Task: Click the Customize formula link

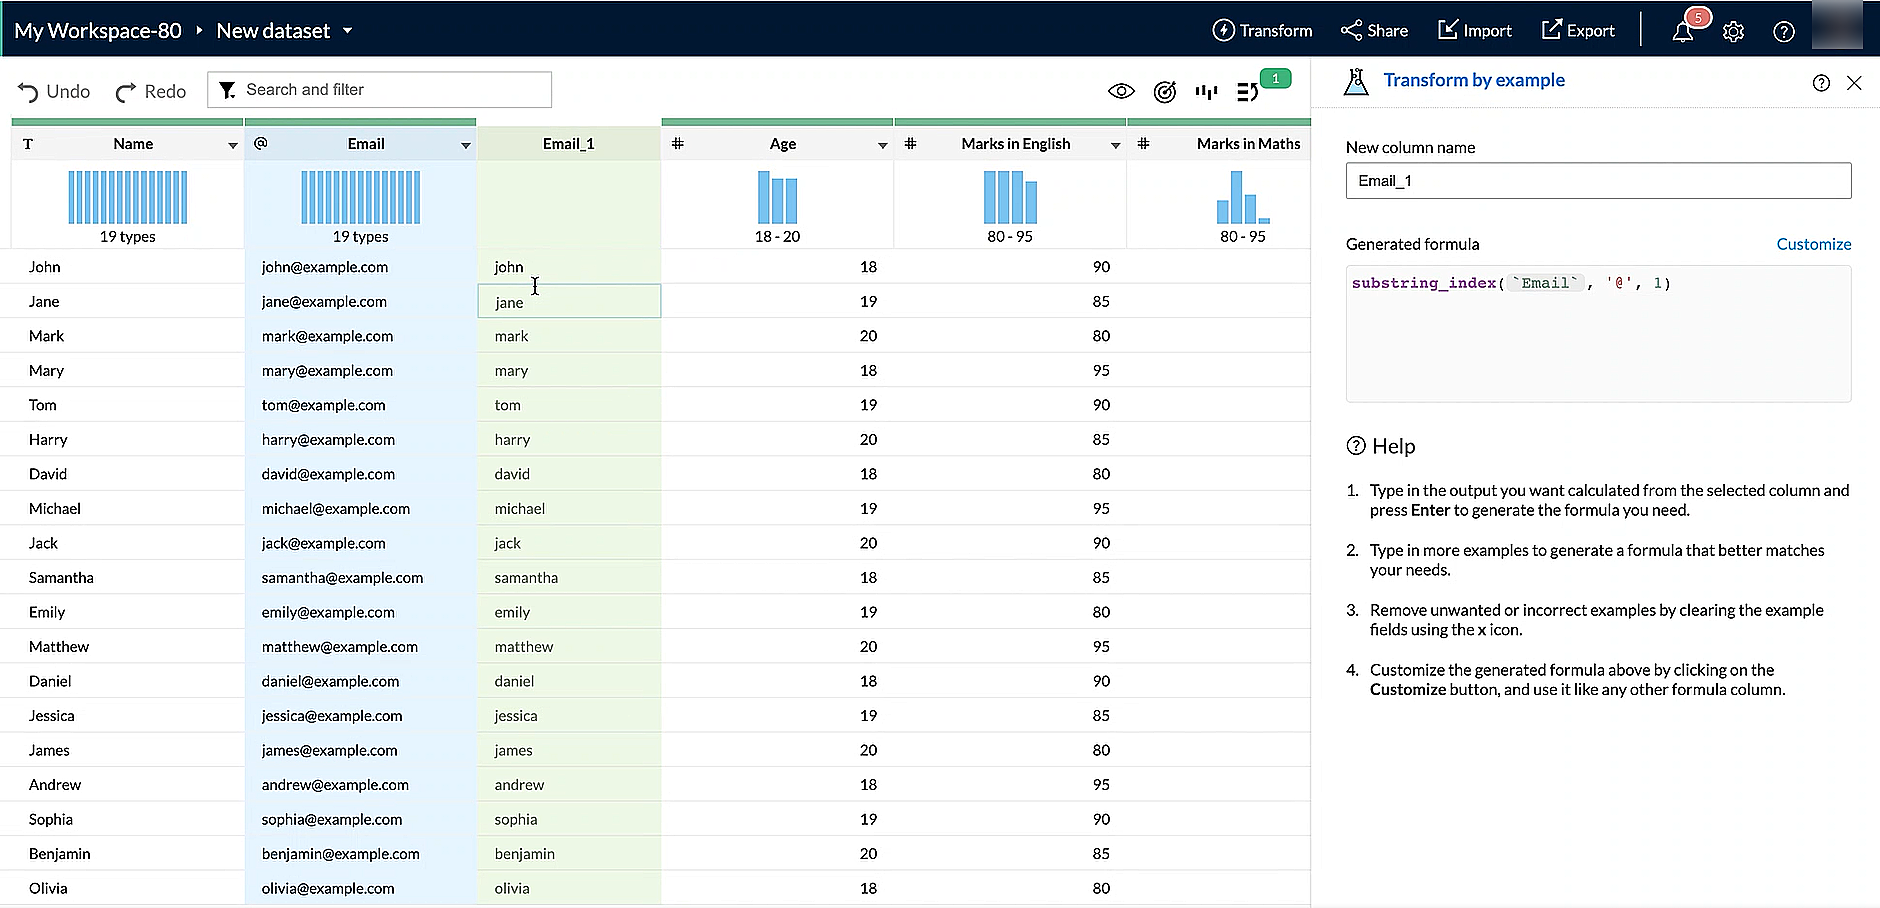Action: [x=1813, y=244]
